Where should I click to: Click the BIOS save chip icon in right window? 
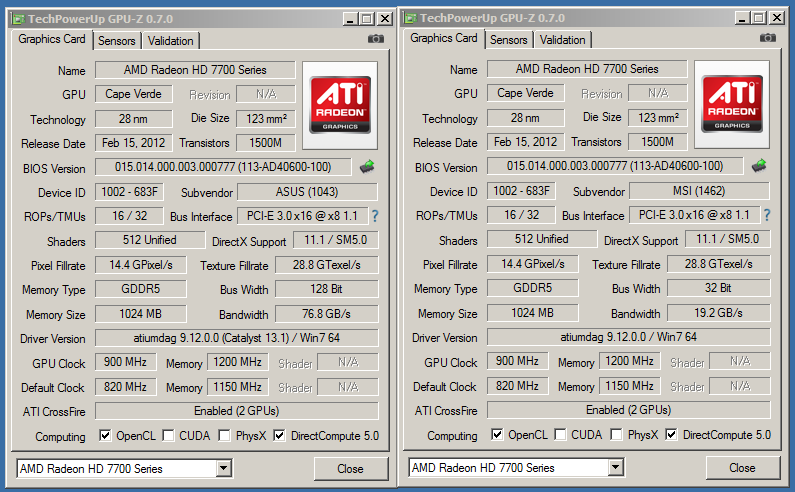pyautogui.click(x=759, y=165)
